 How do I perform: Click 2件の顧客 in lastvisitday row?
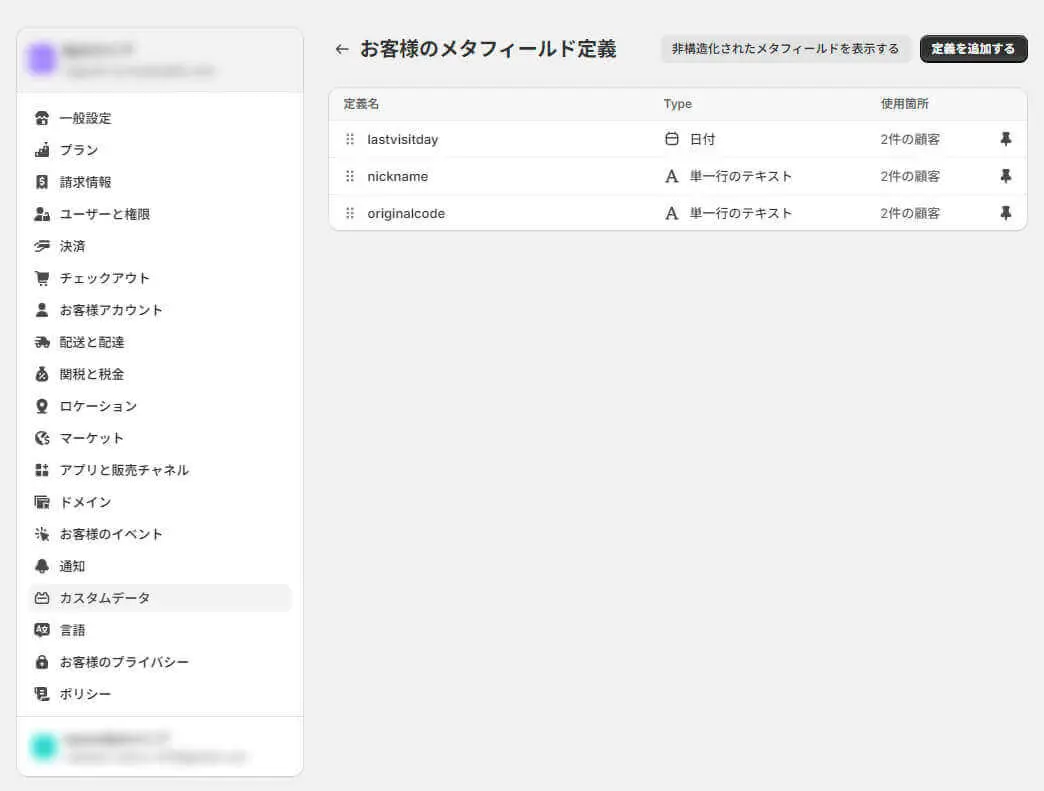coord(910,139)
